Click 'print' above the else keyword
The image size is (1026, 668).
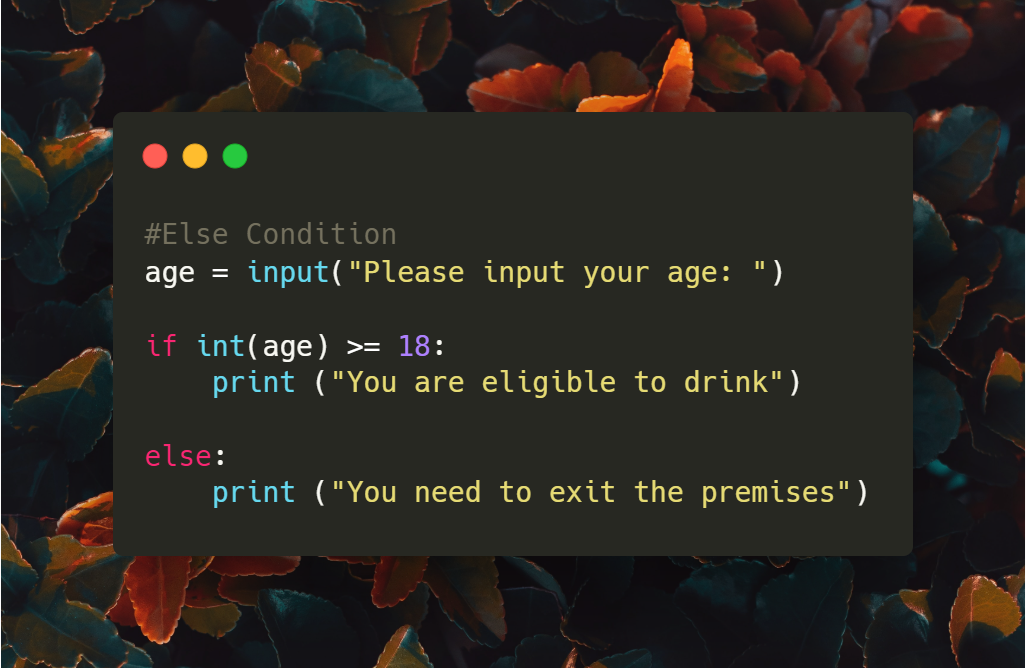(254, 383)
